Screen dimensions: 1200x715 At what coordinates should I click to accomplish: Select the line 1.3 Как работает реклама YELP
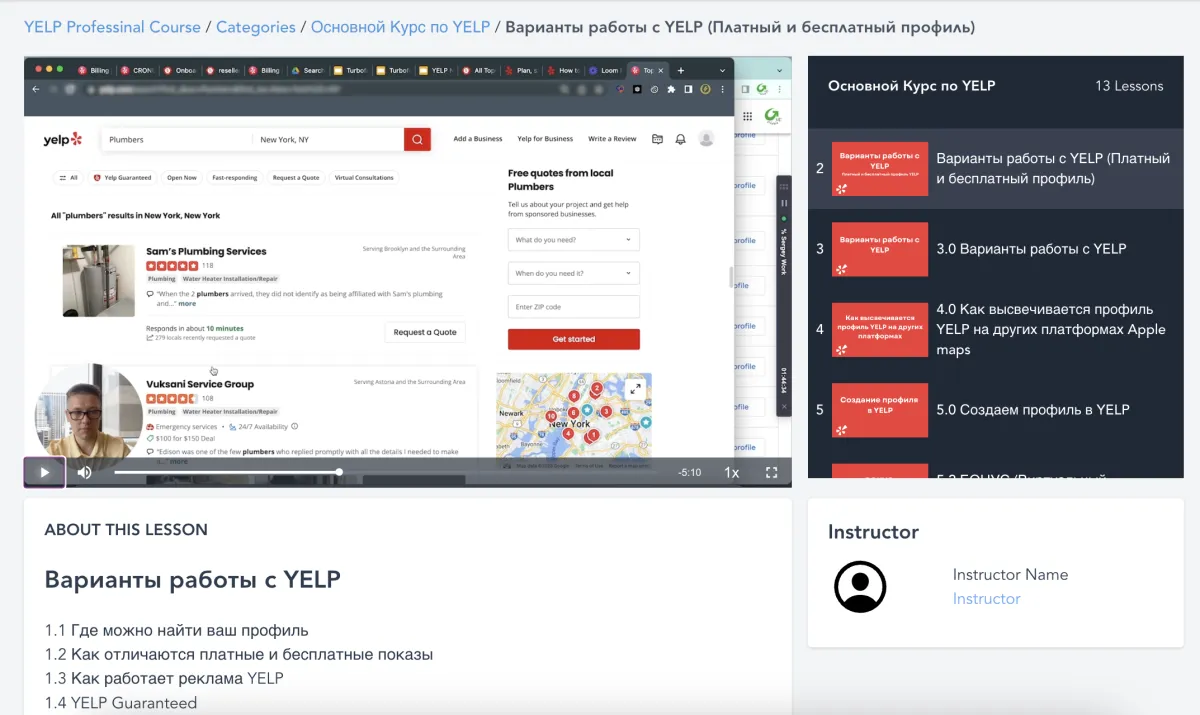(164, 678)
